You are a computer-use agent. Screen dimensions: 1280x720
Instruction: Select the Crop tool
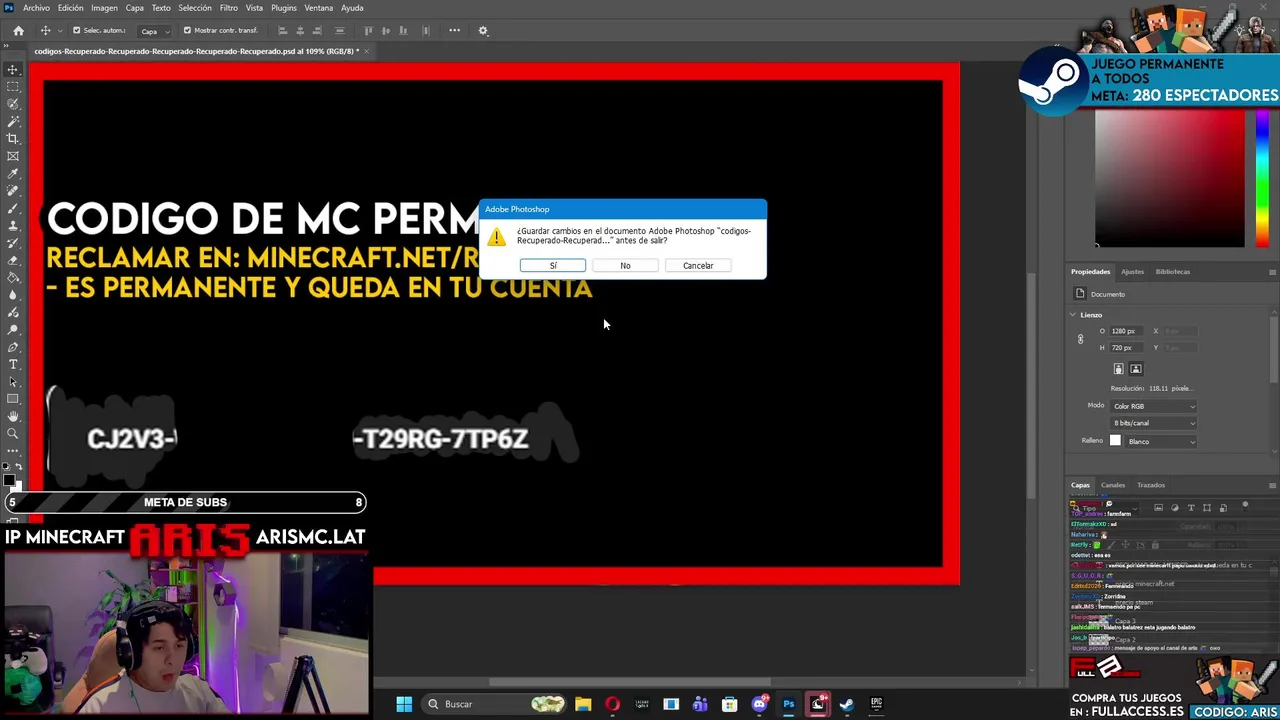13,139
